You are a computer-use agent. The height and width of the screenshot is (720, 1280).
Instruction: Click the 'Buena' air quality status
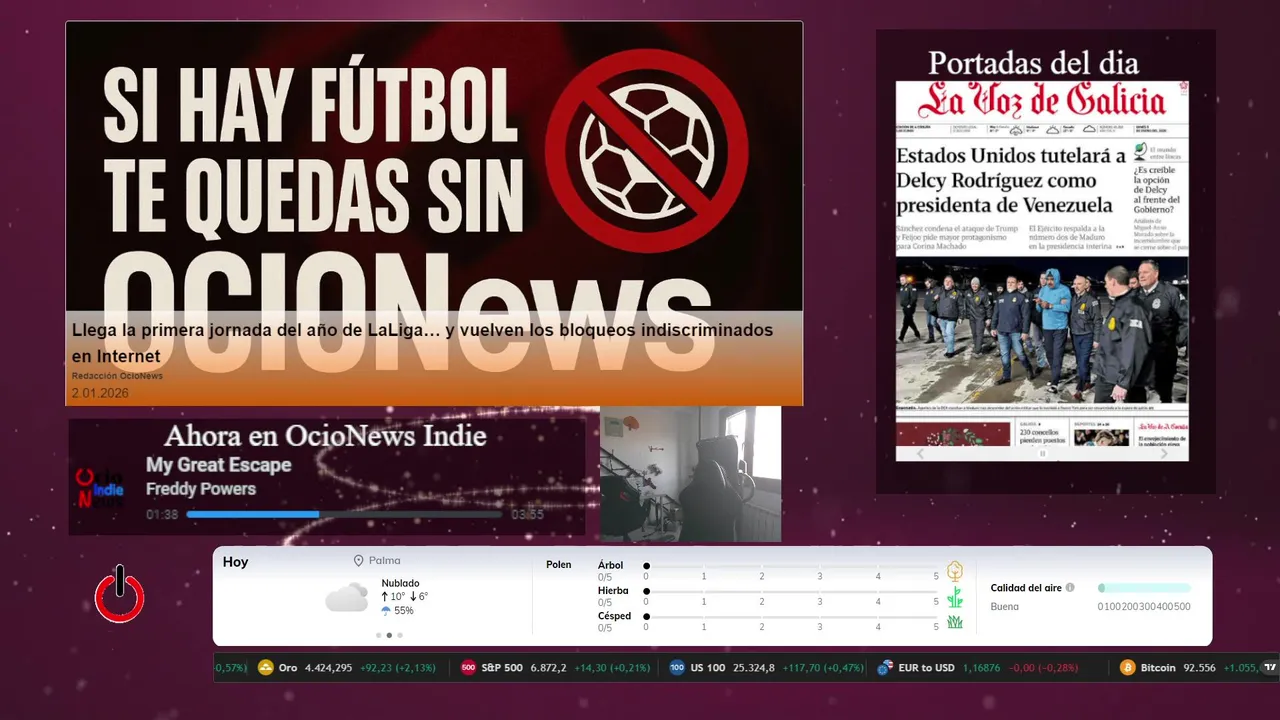pyautogui.click(x=1004, y=607)
